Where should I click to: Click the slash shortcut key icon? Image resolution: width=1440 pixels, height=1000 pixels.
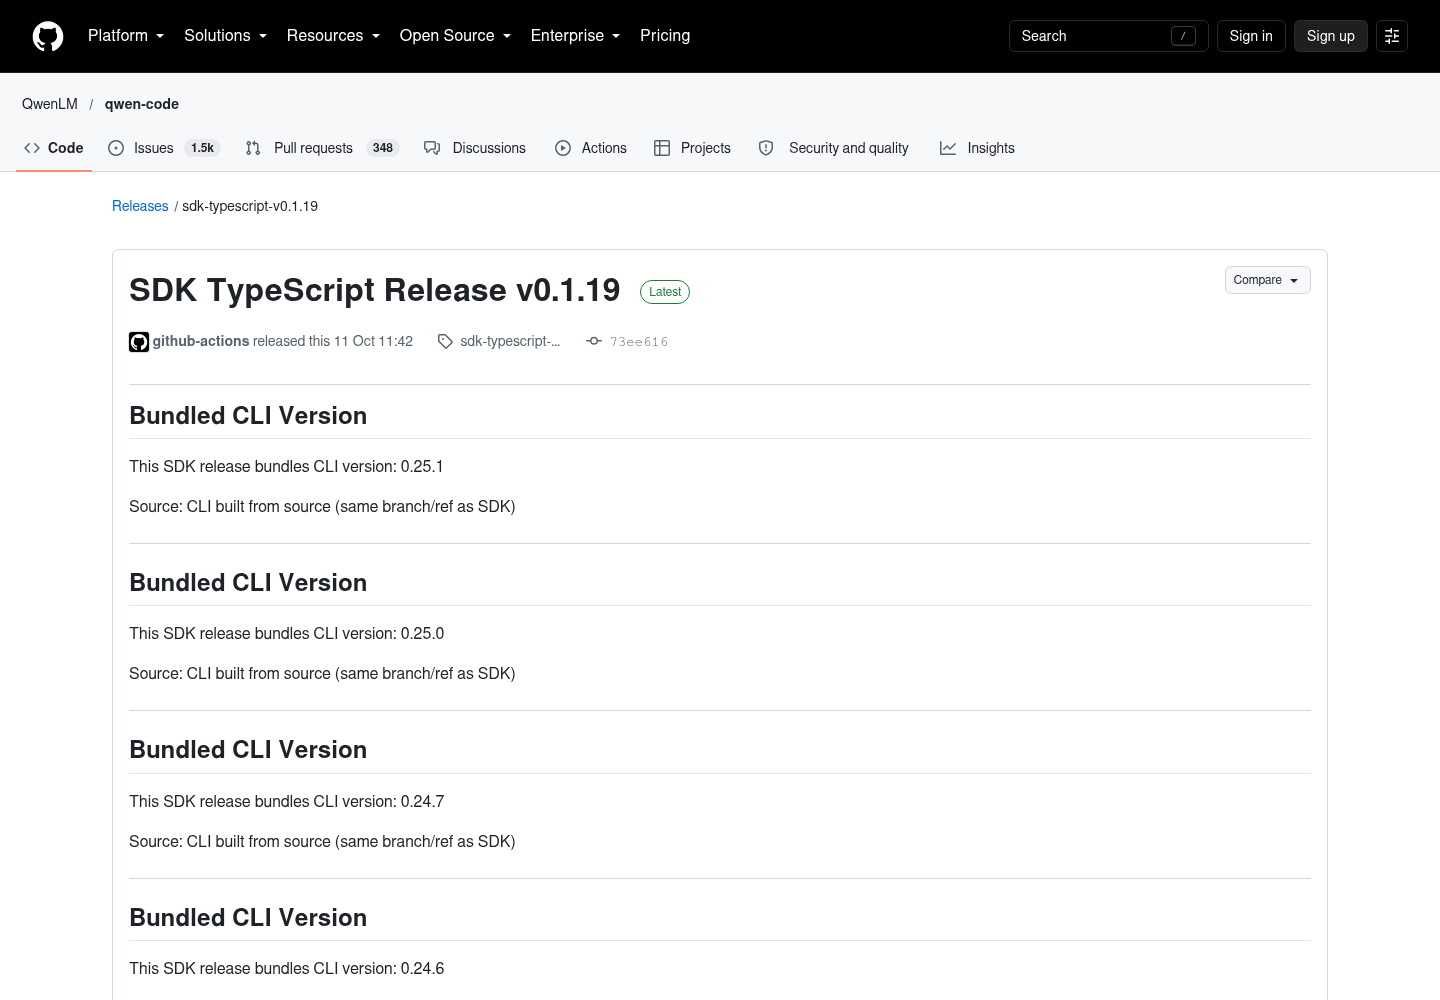point(1183,36)
